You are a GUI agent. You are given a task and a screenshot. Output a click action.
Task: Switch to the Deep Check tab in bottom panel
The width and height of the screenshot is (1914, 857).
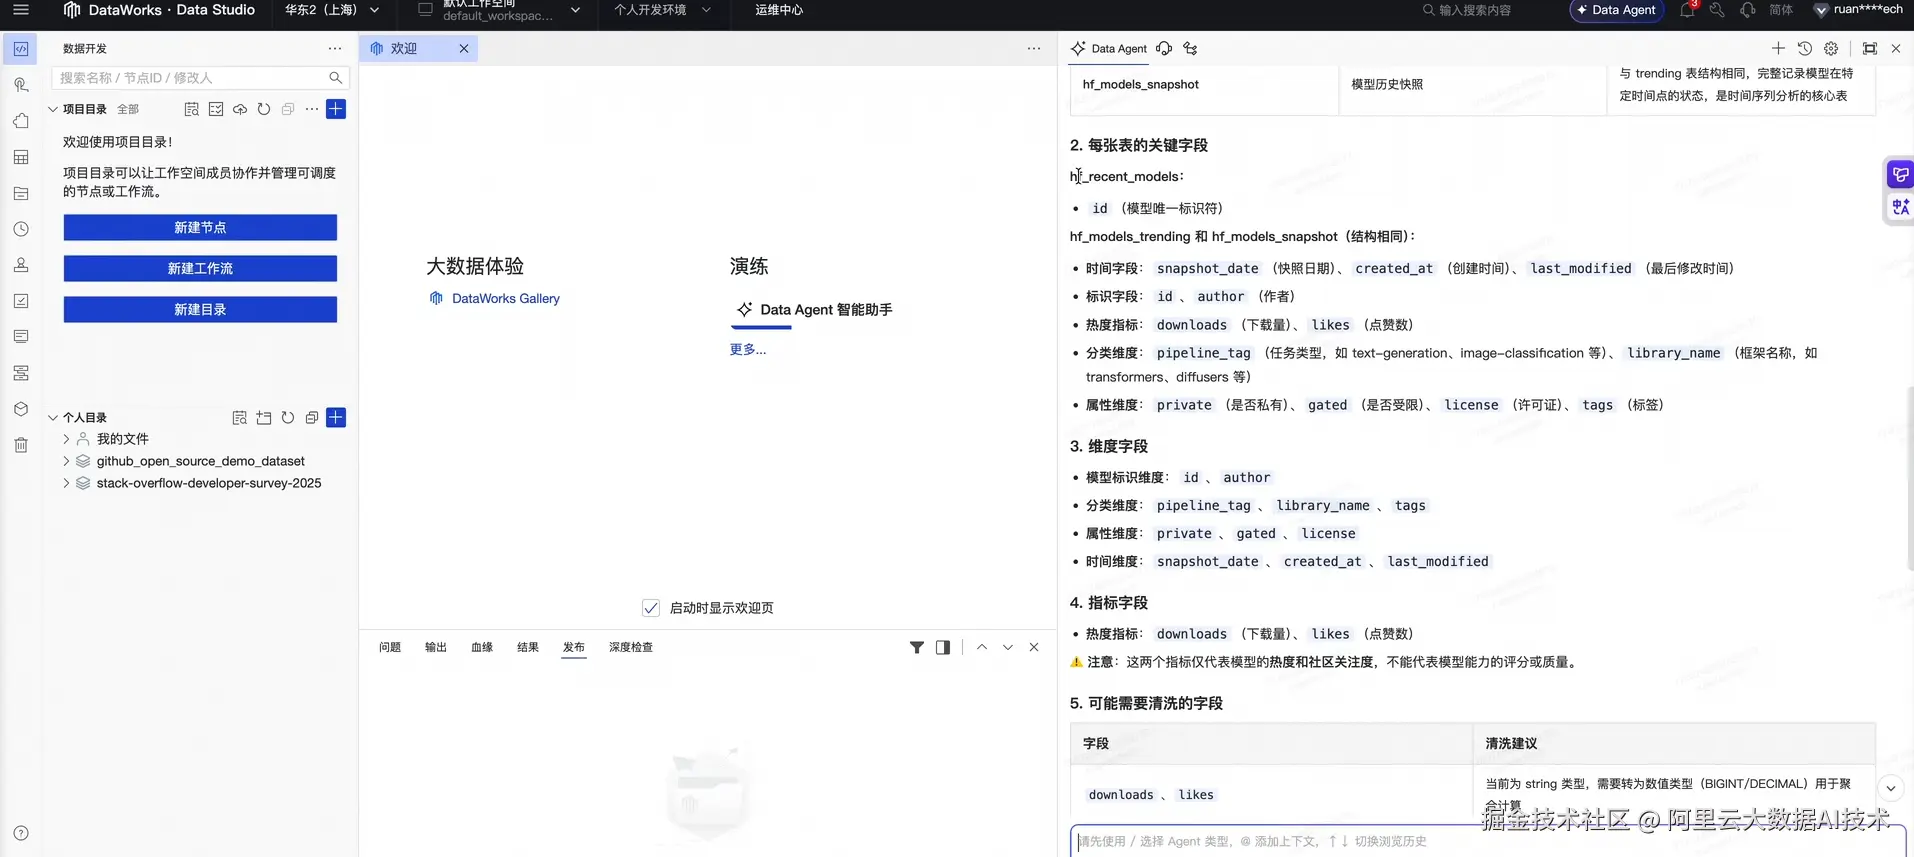coord(631,648)
